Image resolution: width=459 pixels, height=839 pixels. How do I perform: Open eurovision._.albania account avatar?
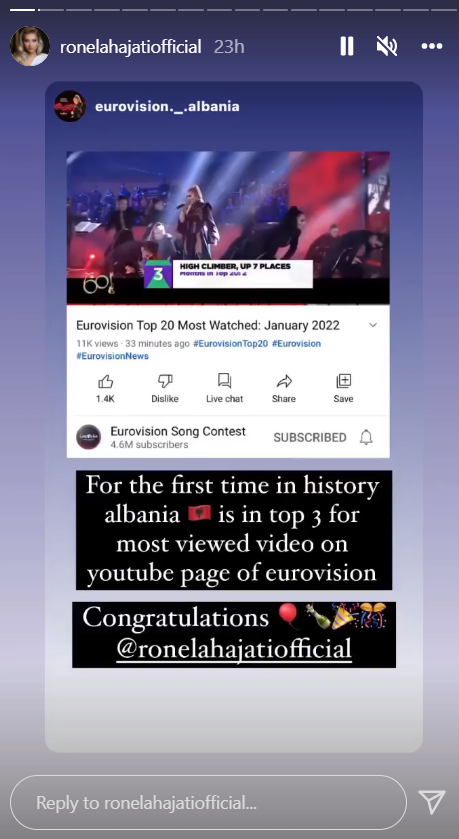point(70,106)
